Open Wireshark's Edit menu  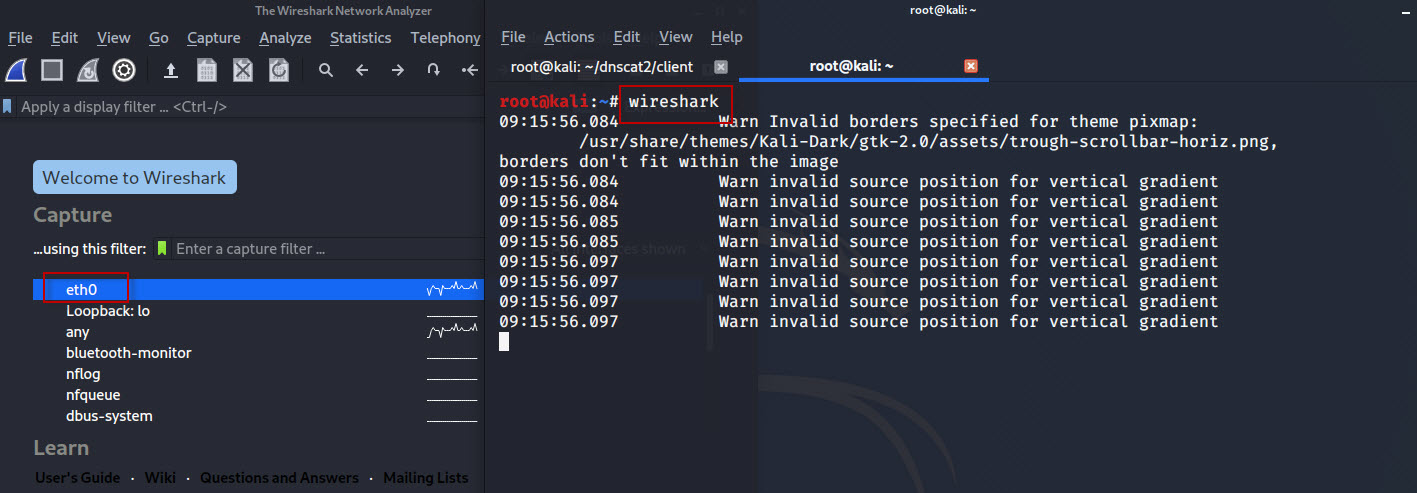tap(65, 38)
